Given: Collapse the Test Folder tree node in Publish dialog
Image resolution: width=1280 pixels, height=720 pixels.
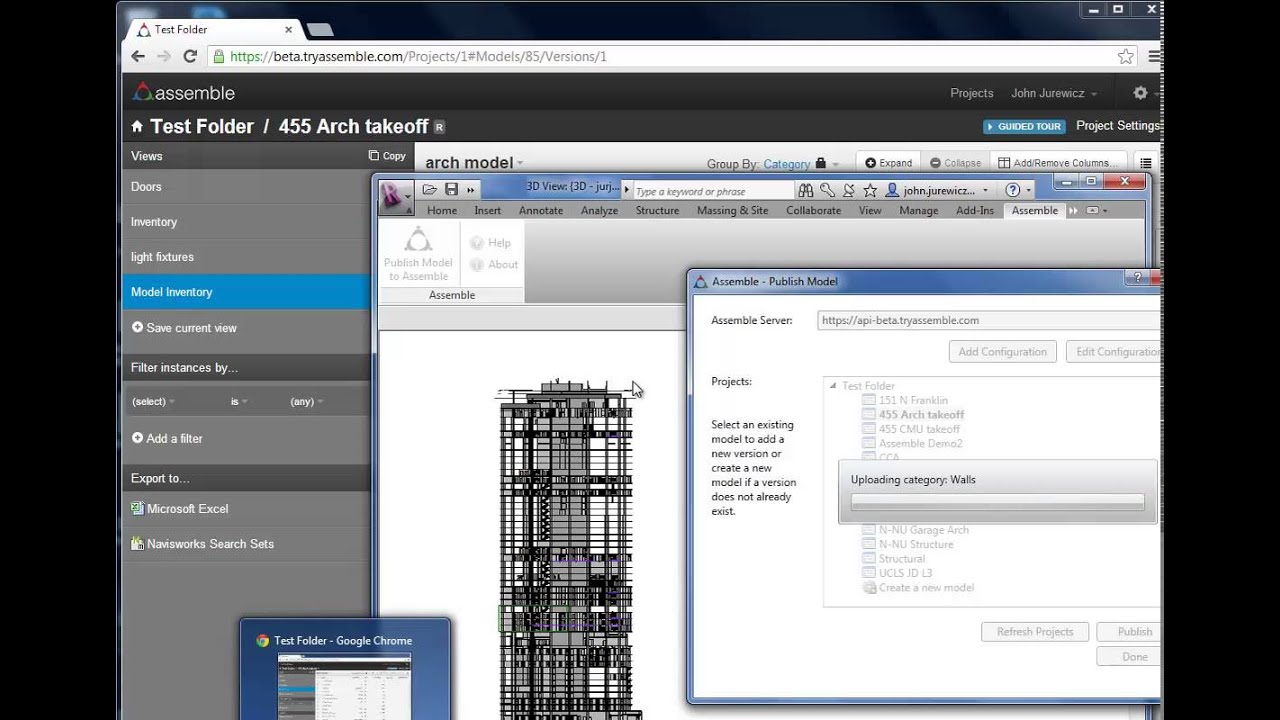Looking at the screenshot, I should [832, 386].
